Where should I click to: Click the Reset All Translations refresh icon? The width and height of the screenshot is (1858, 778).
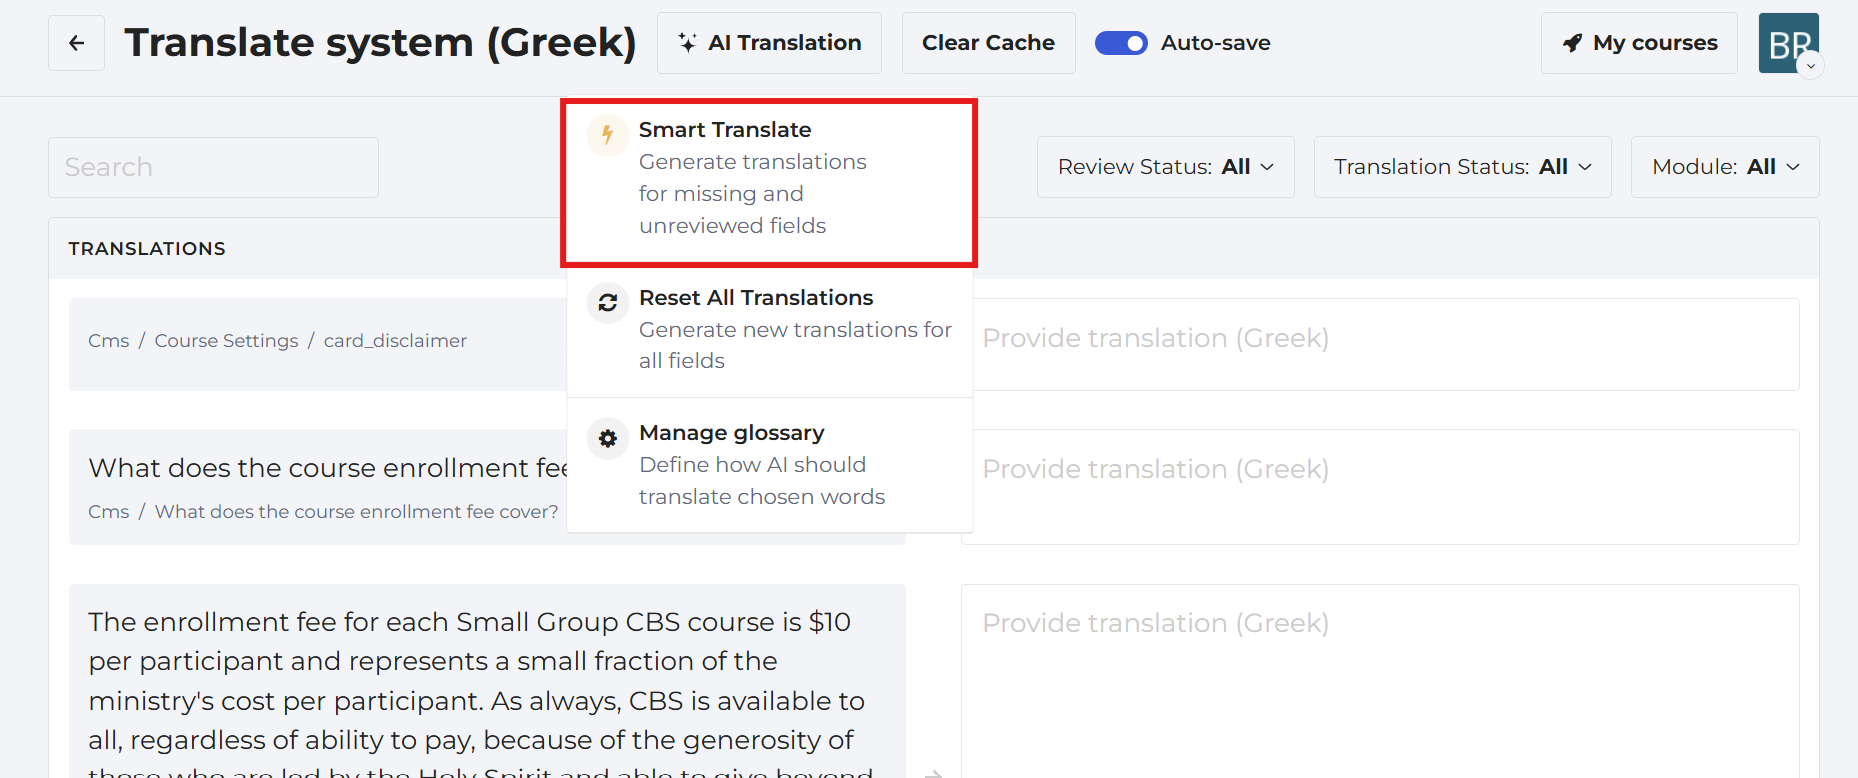607,303
